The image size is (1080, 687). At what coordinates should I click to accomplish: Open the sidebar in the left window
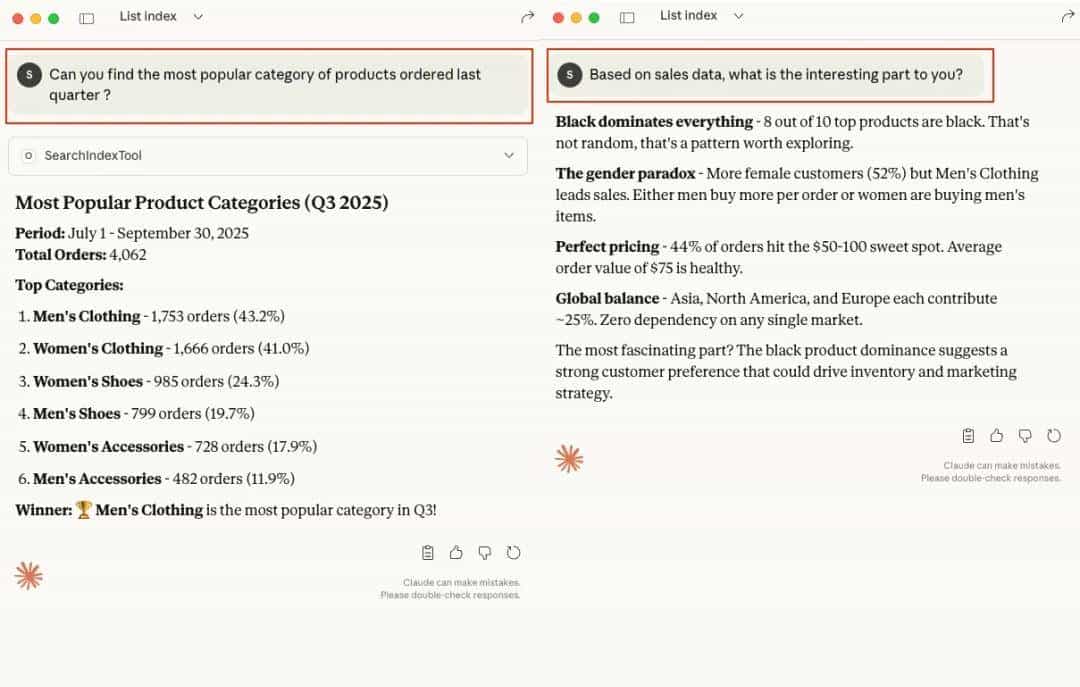[86, 17]
